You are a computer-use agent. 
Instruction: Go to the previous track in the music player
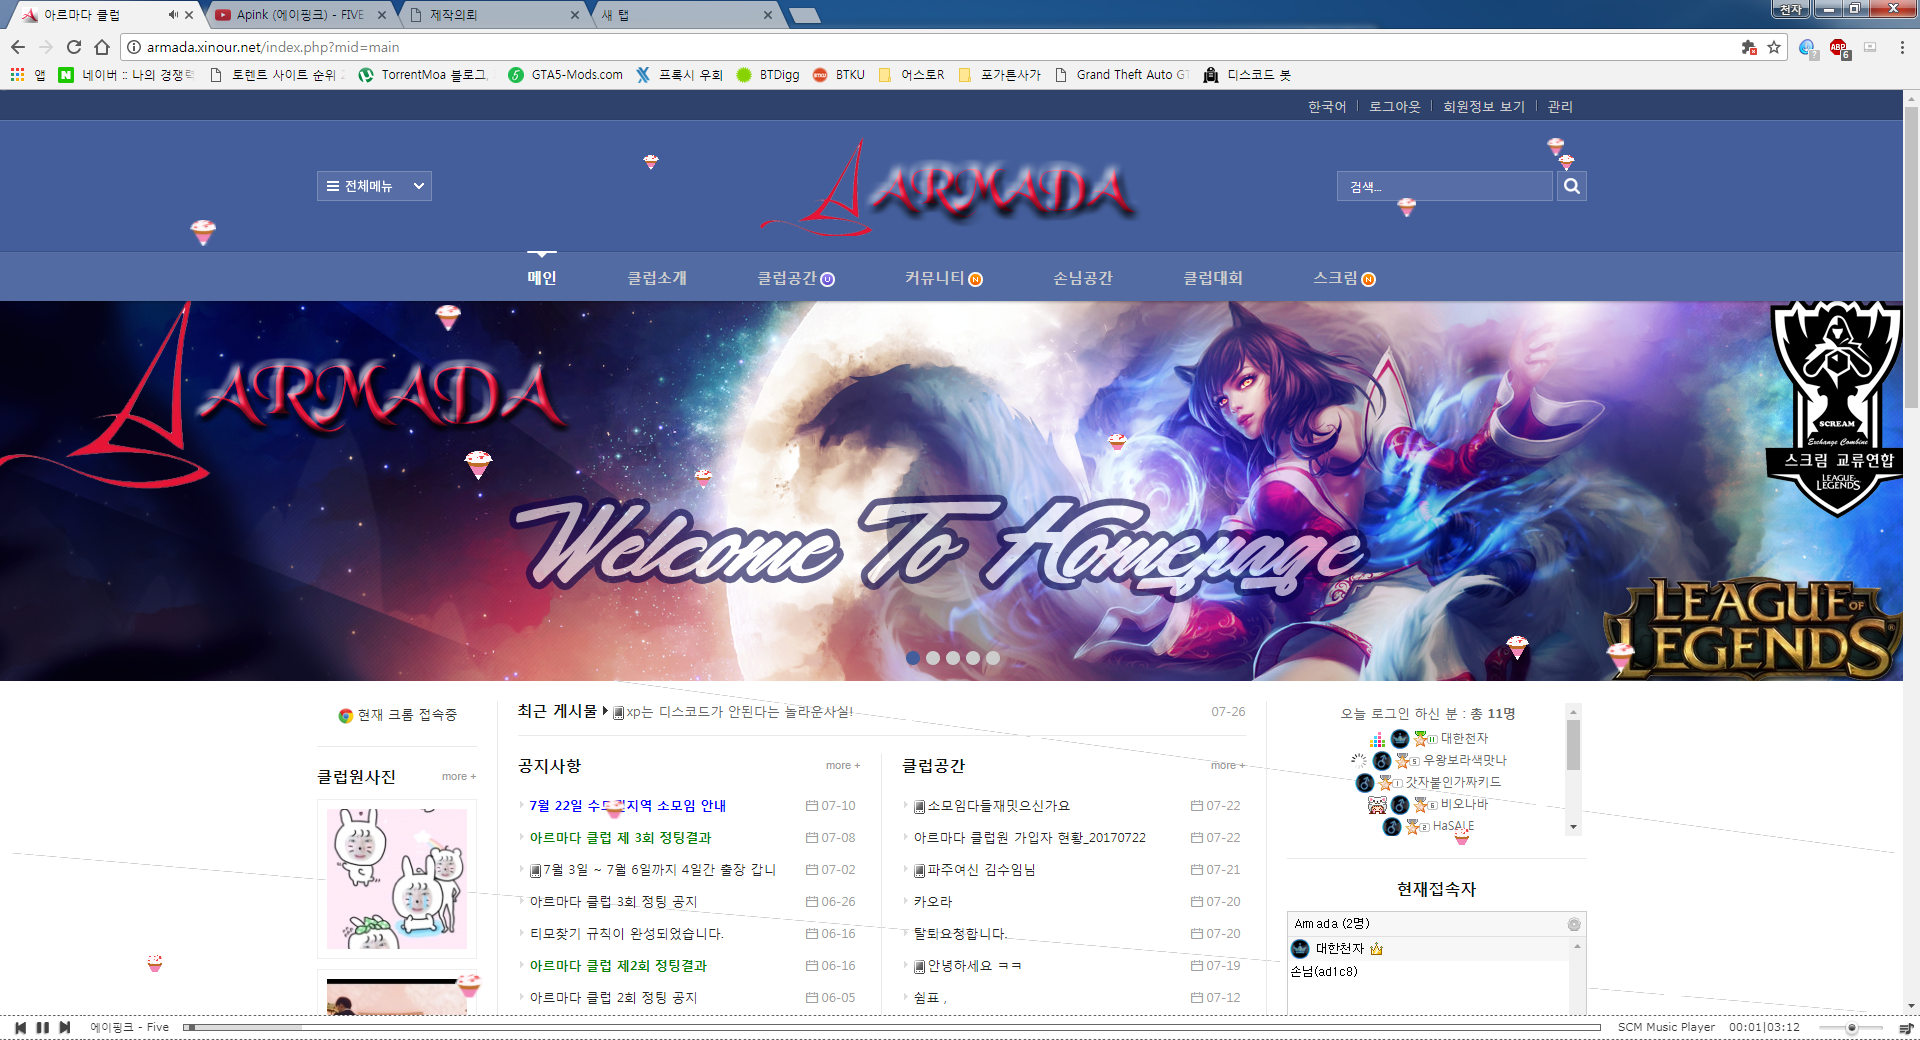21,1027
